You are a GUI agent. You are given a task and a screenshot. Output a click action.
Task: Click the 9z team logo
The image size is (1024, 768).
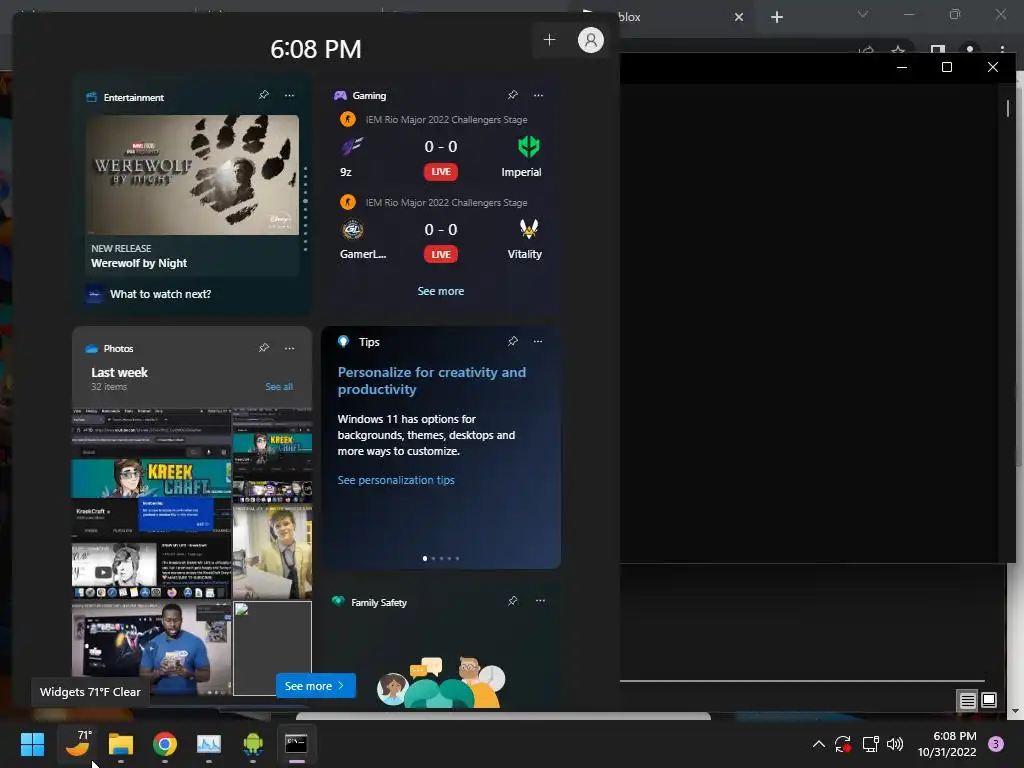click(x=352, y=146)
